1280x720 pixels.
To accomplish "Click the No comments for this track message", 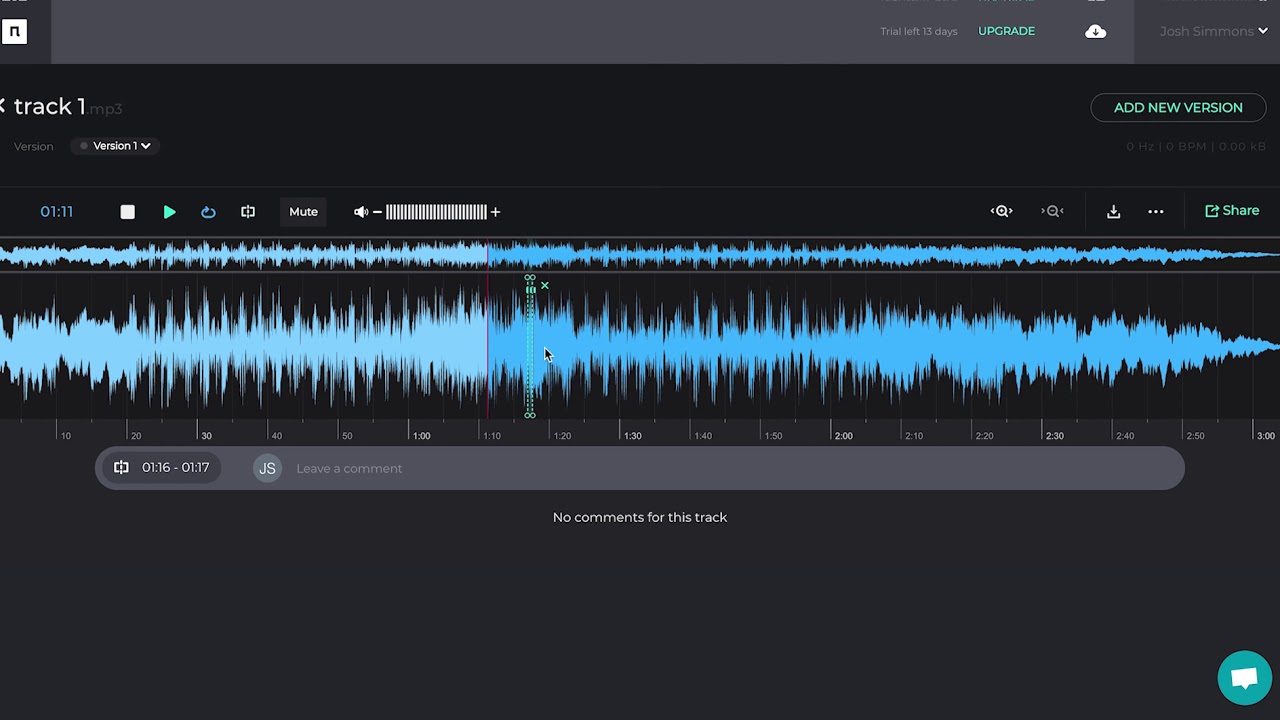I will click(640, 517).
